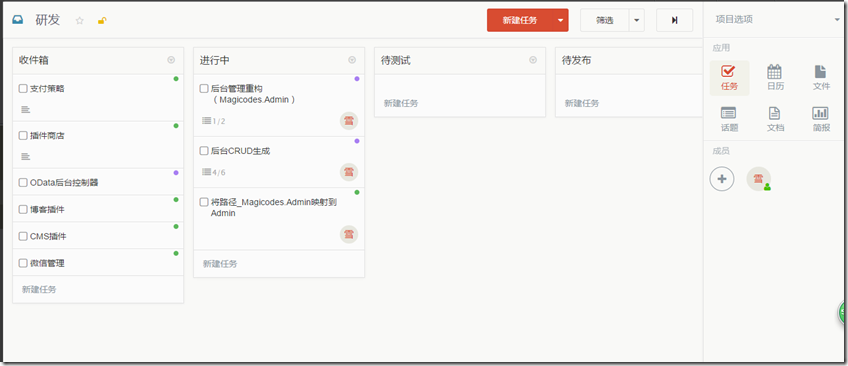The width and height of the screenshot is (848, 366).
Task: Click the 进行中 column header title
Action: coord(214,61)
